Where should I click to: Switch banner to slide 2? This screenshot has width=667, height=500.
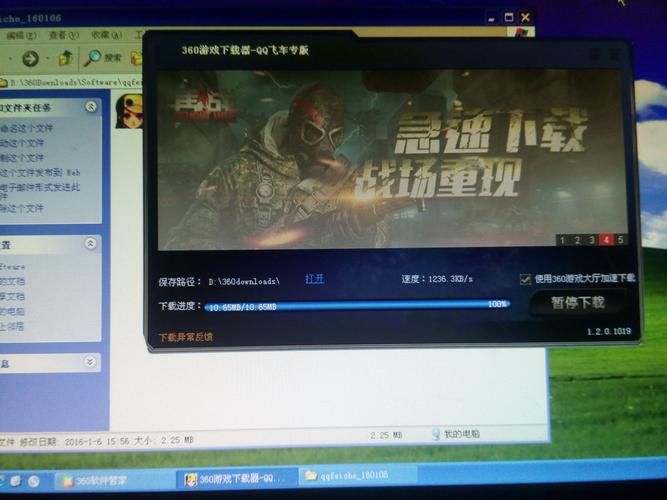click(577, 240)
